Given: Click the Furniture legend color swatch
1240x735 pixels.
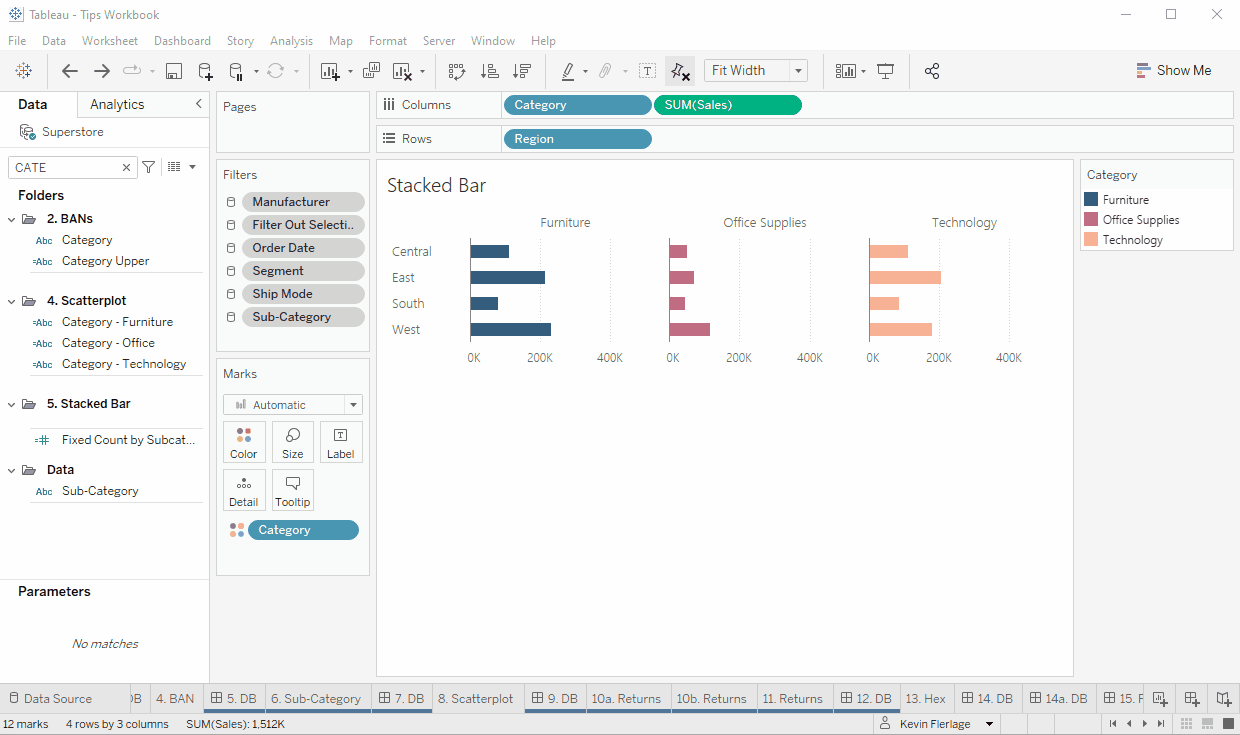Looking at the screenshot, I should point(1091,200).
